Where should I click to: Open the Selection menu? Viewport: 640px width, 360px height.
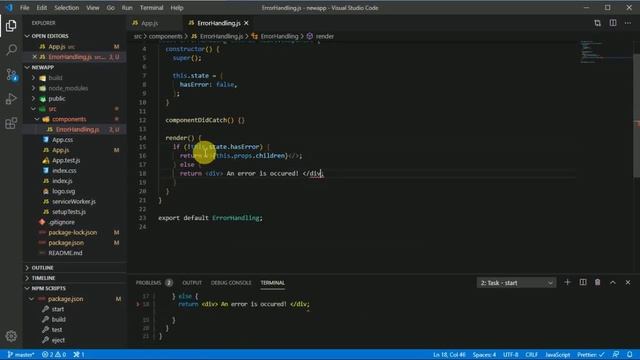[67, 8]
